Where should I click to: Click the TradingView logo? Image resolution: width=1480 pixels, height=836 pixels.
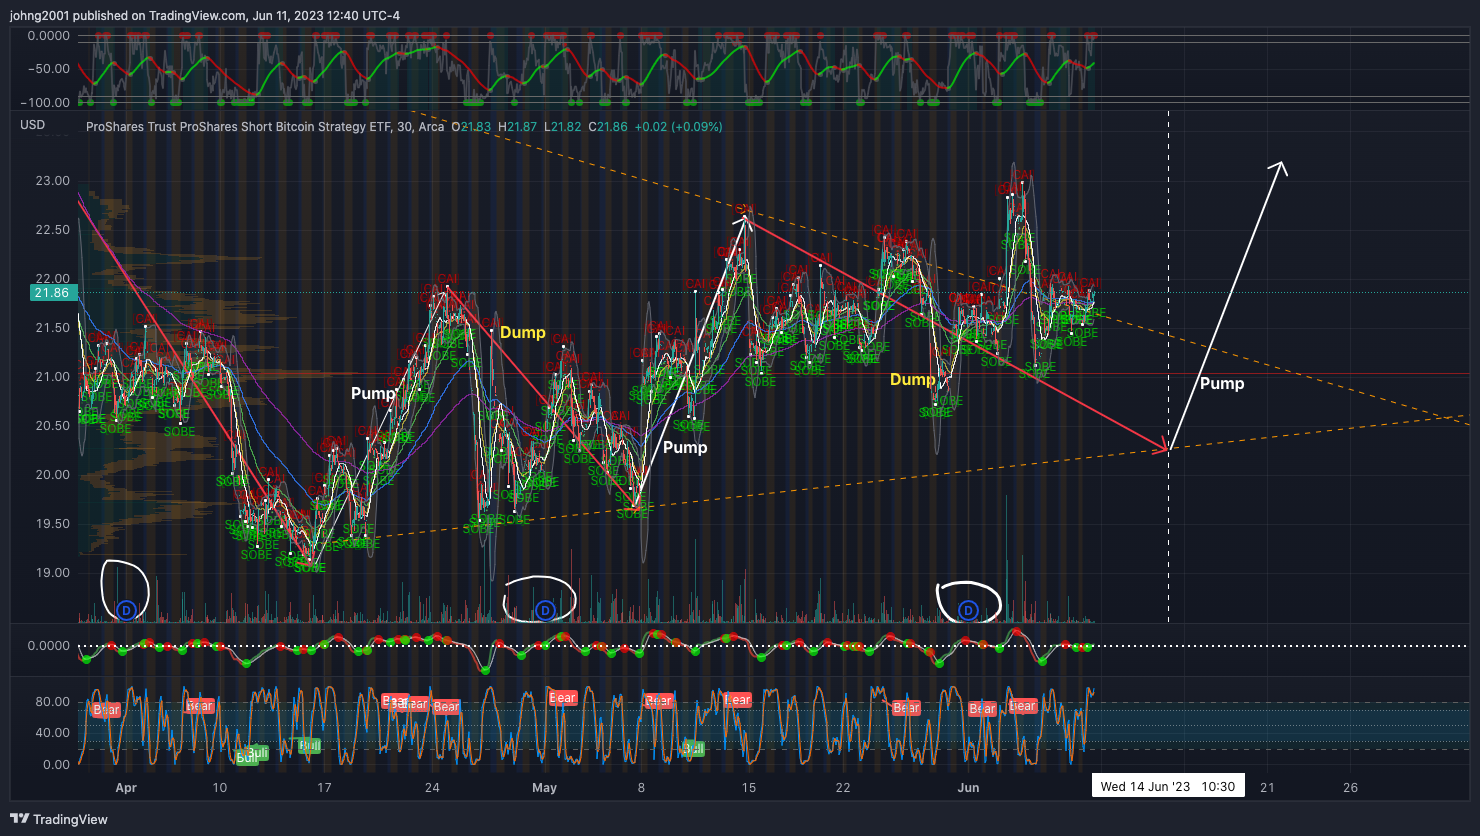tap(60, 819)
